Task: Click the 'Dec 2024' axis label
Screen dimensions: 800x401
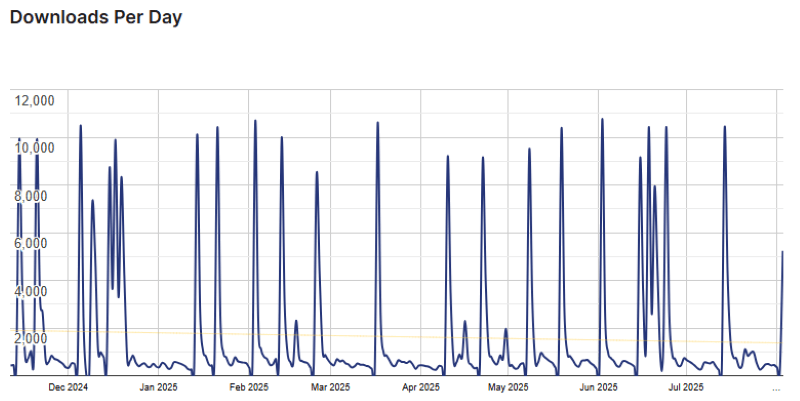Action: tap(68, 388)
